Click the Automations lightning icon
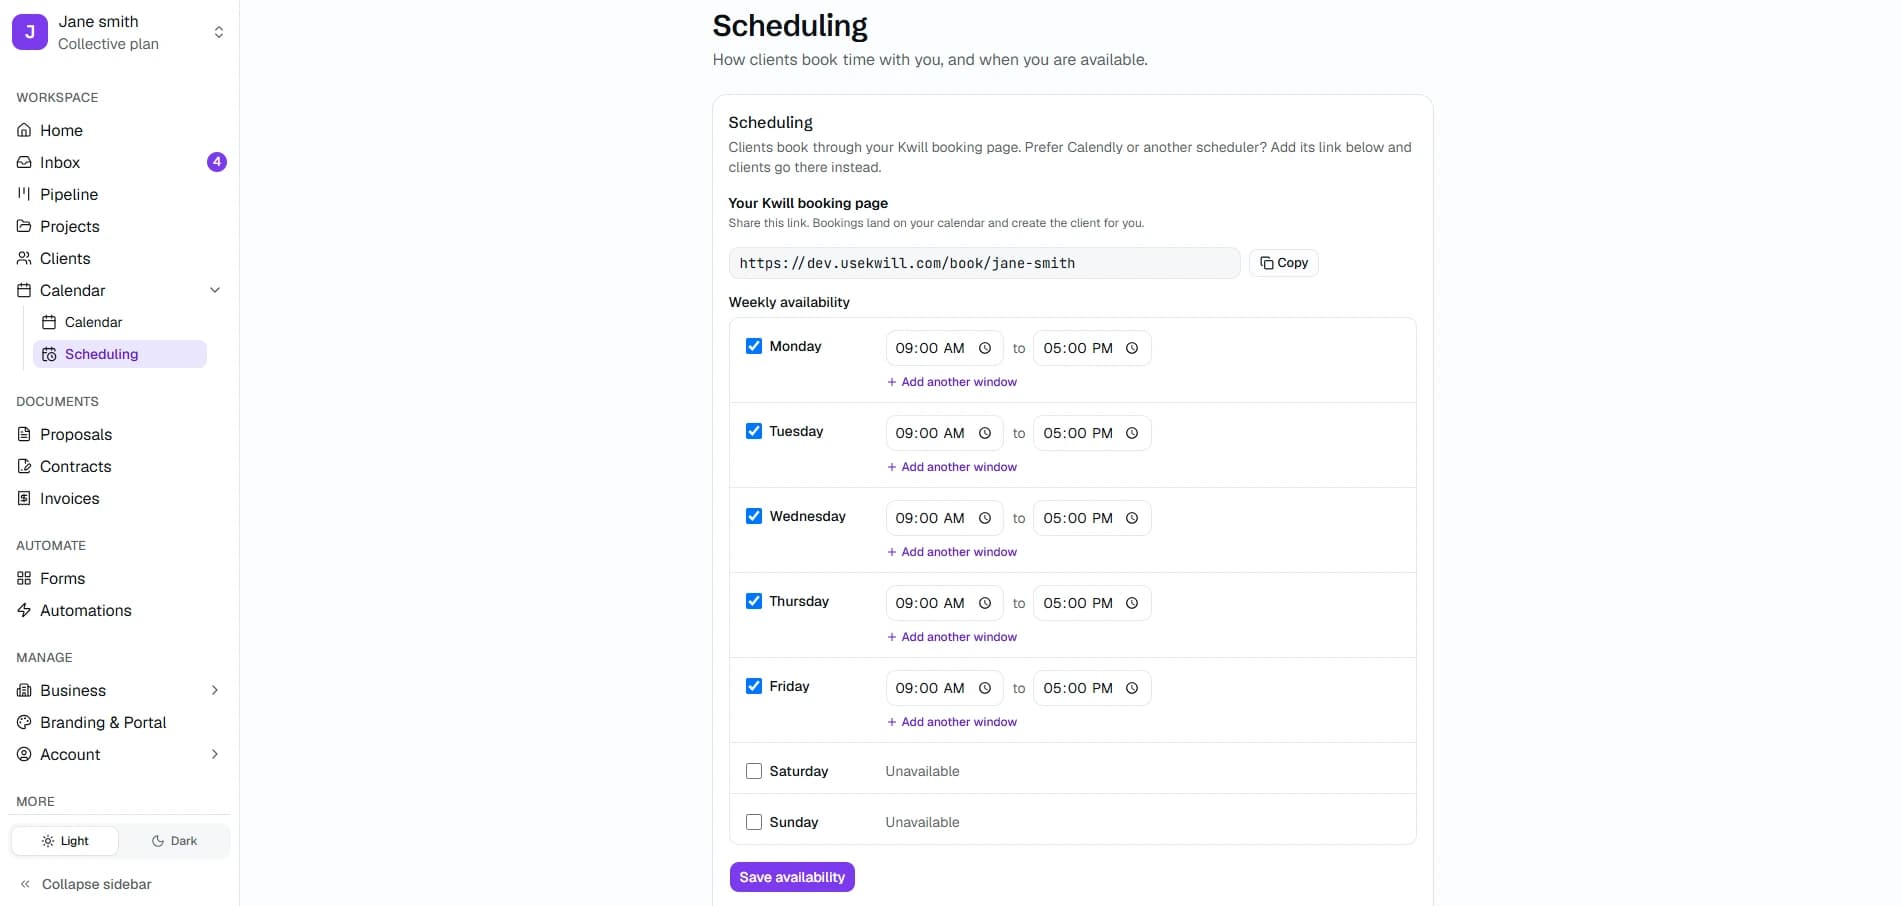 pos(24,610)
